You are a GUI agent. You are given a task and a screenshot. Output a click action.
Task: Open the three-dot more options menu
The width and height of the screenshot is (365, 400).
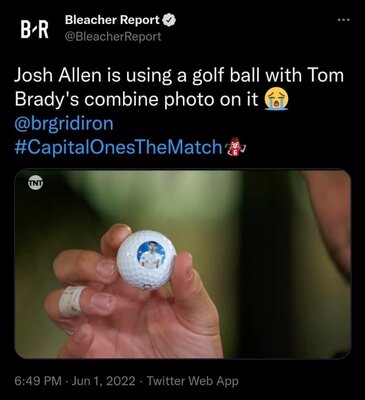343,20
